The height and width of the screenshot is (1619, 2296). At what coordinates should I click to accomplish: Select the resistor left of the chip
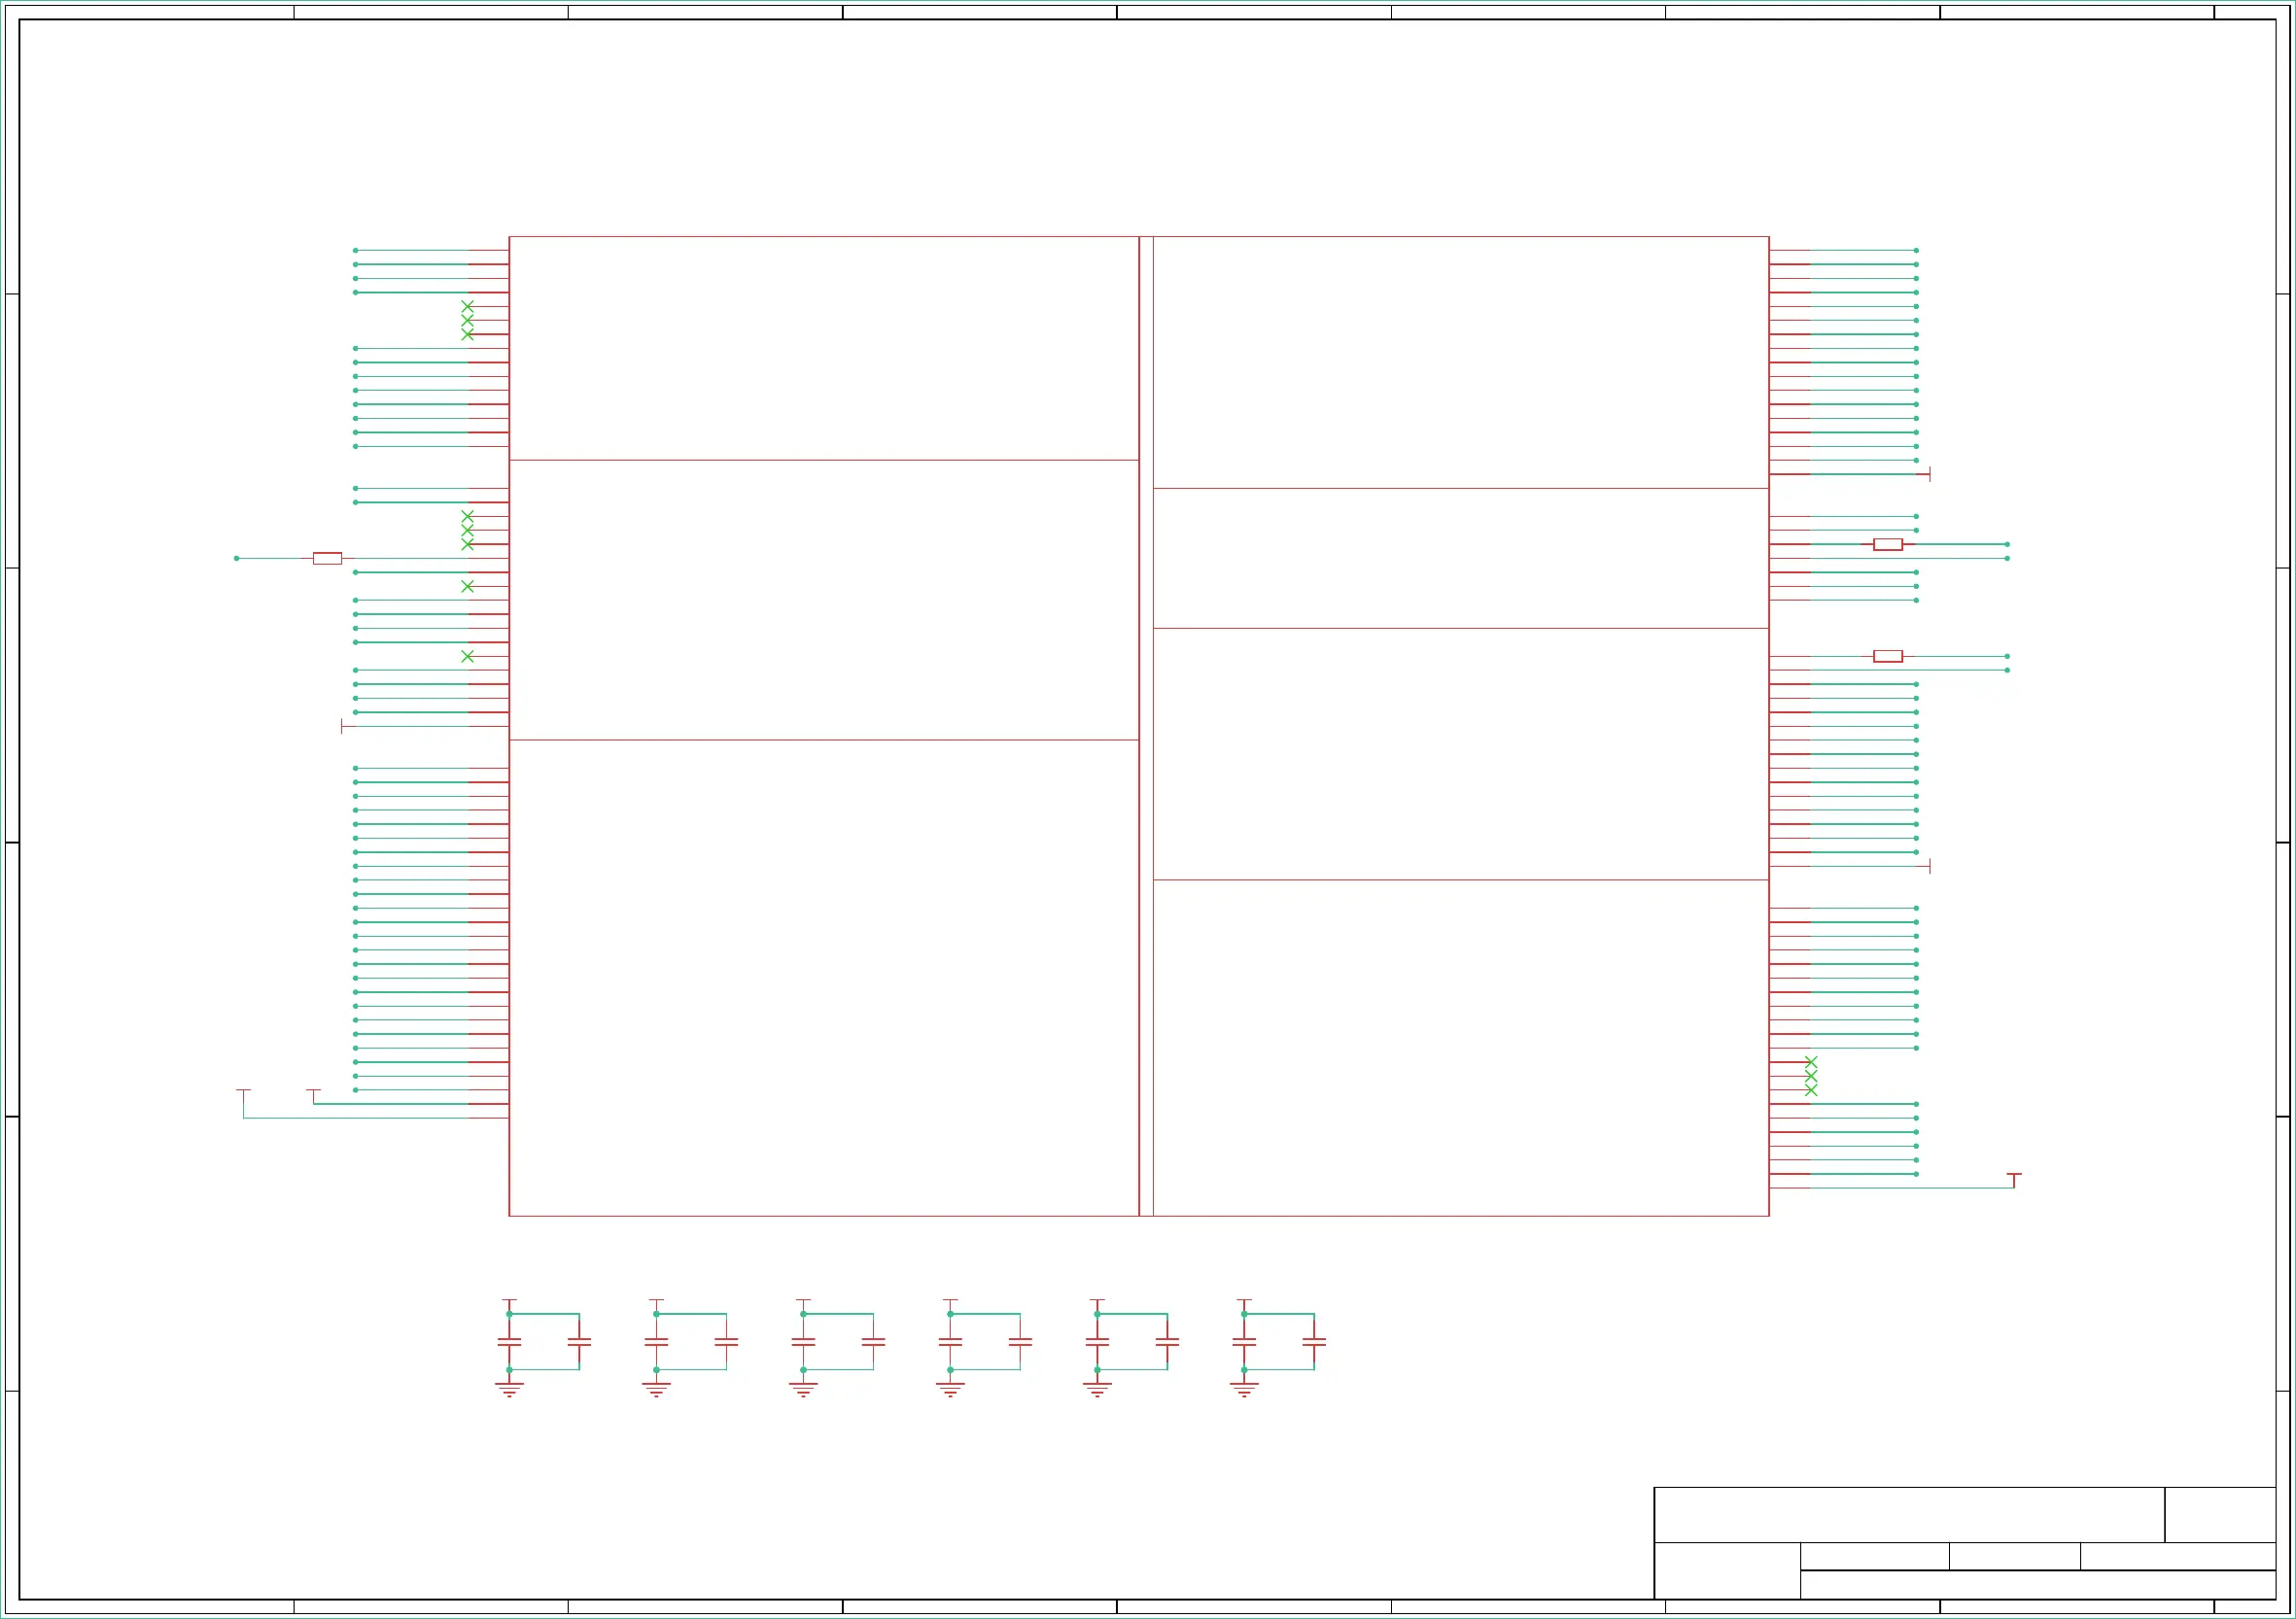click(x=327, y=558)
